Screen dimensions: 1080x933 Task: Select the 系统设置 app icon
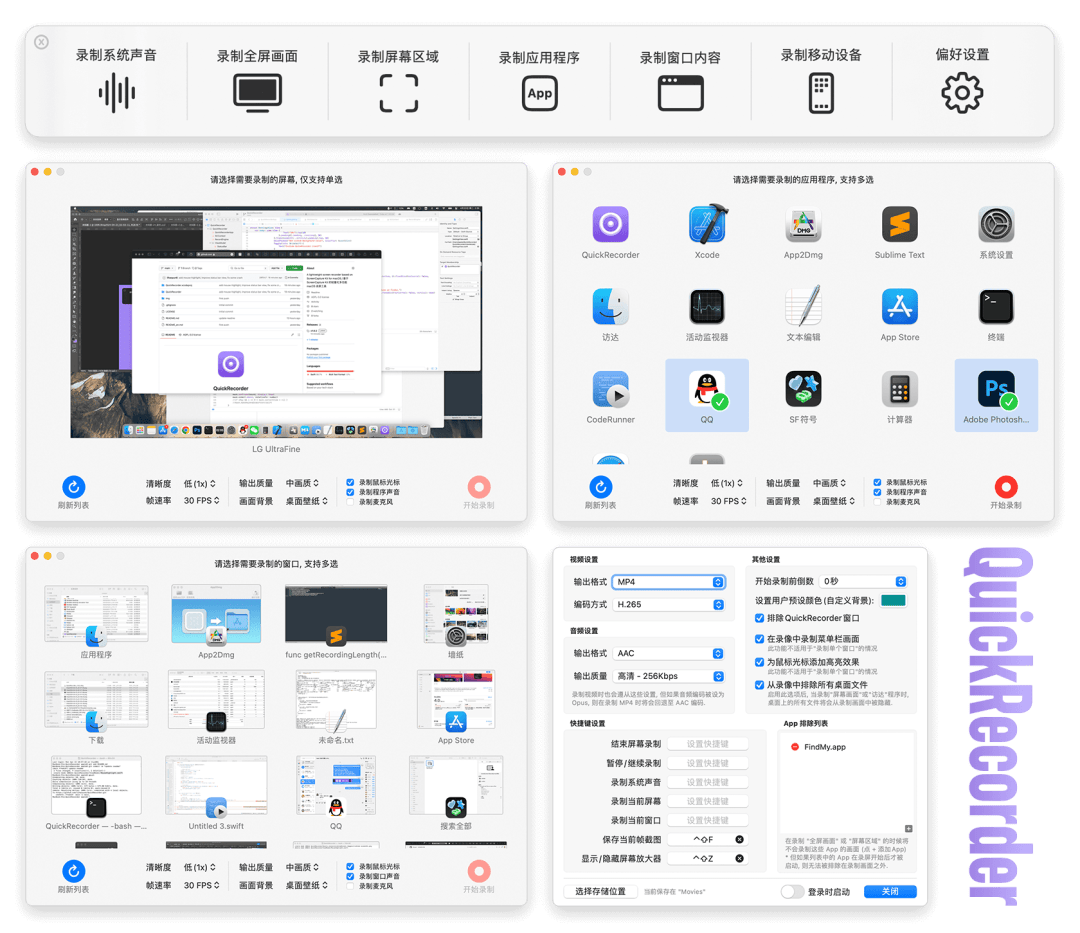pyautogui.click(x=996, y=224)
